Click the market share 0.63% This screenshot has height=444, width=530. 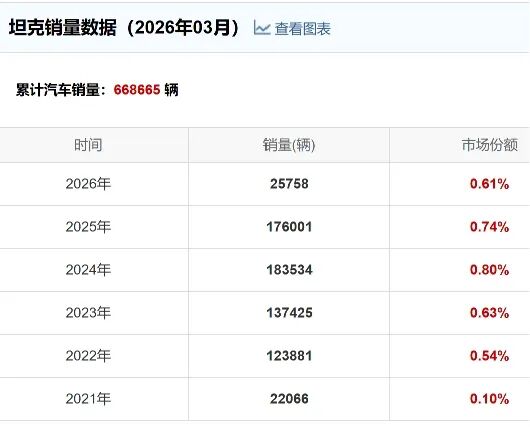pos(489,313)
